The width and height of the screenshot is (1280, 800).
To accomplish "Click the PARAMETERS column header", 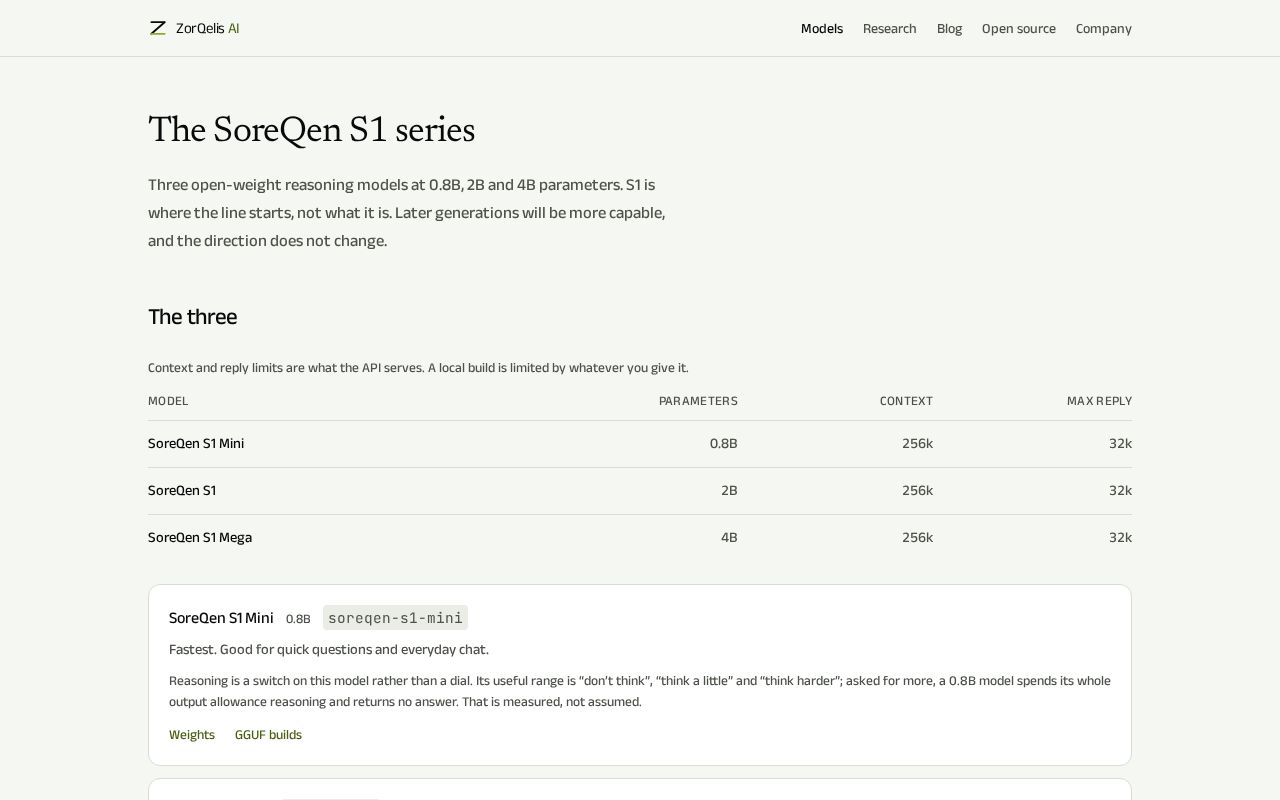I will (x=698, y=401).
